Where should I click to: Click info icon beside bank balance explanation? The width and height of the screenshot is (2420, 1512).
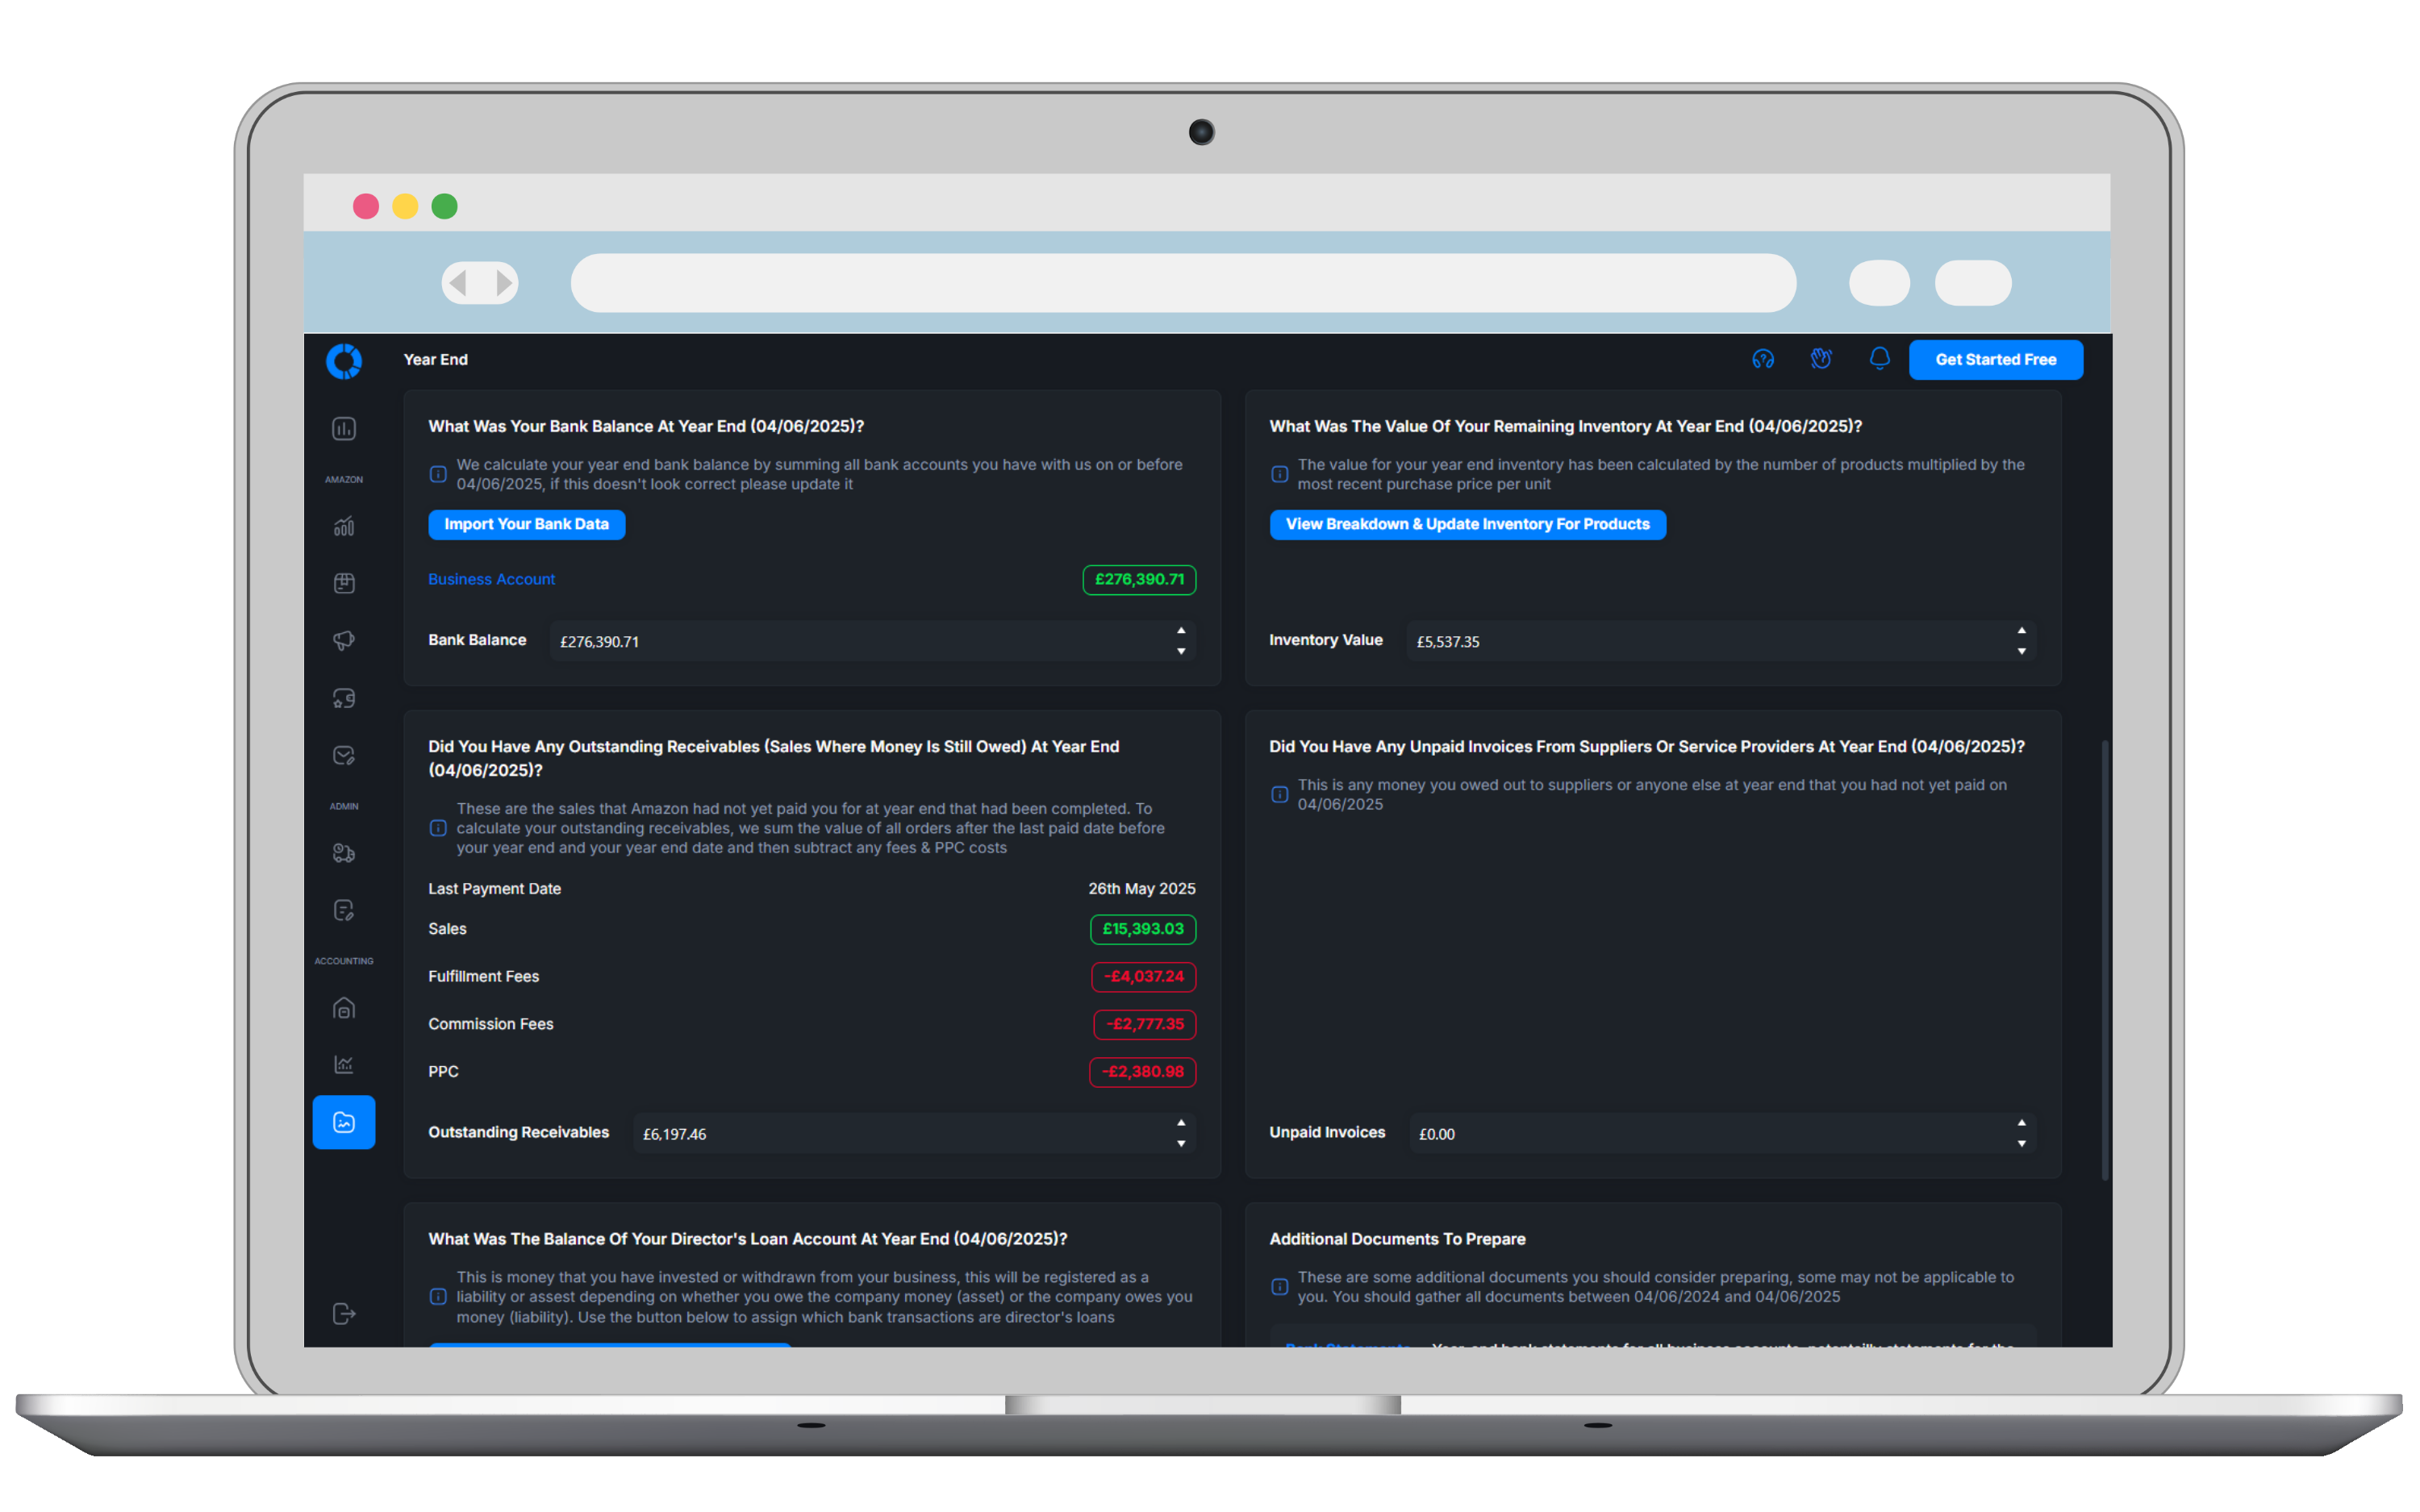438,474
